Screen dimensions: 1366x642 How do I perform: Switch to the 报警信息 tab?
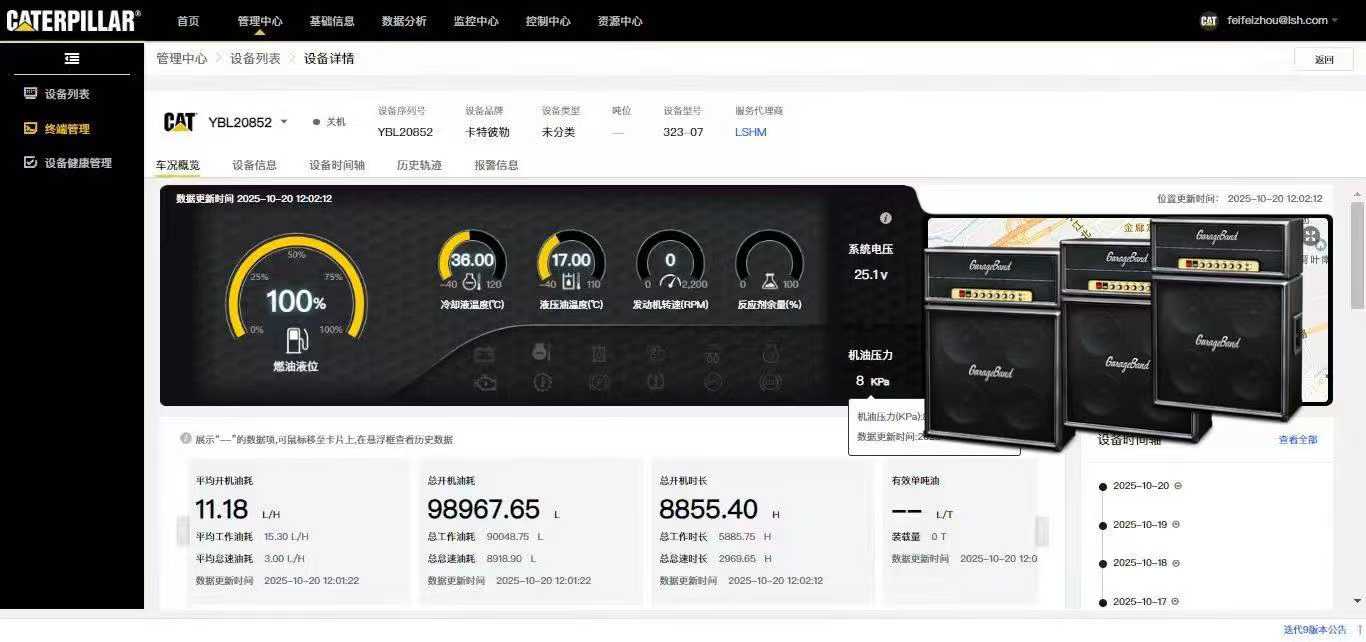point(496,165)
